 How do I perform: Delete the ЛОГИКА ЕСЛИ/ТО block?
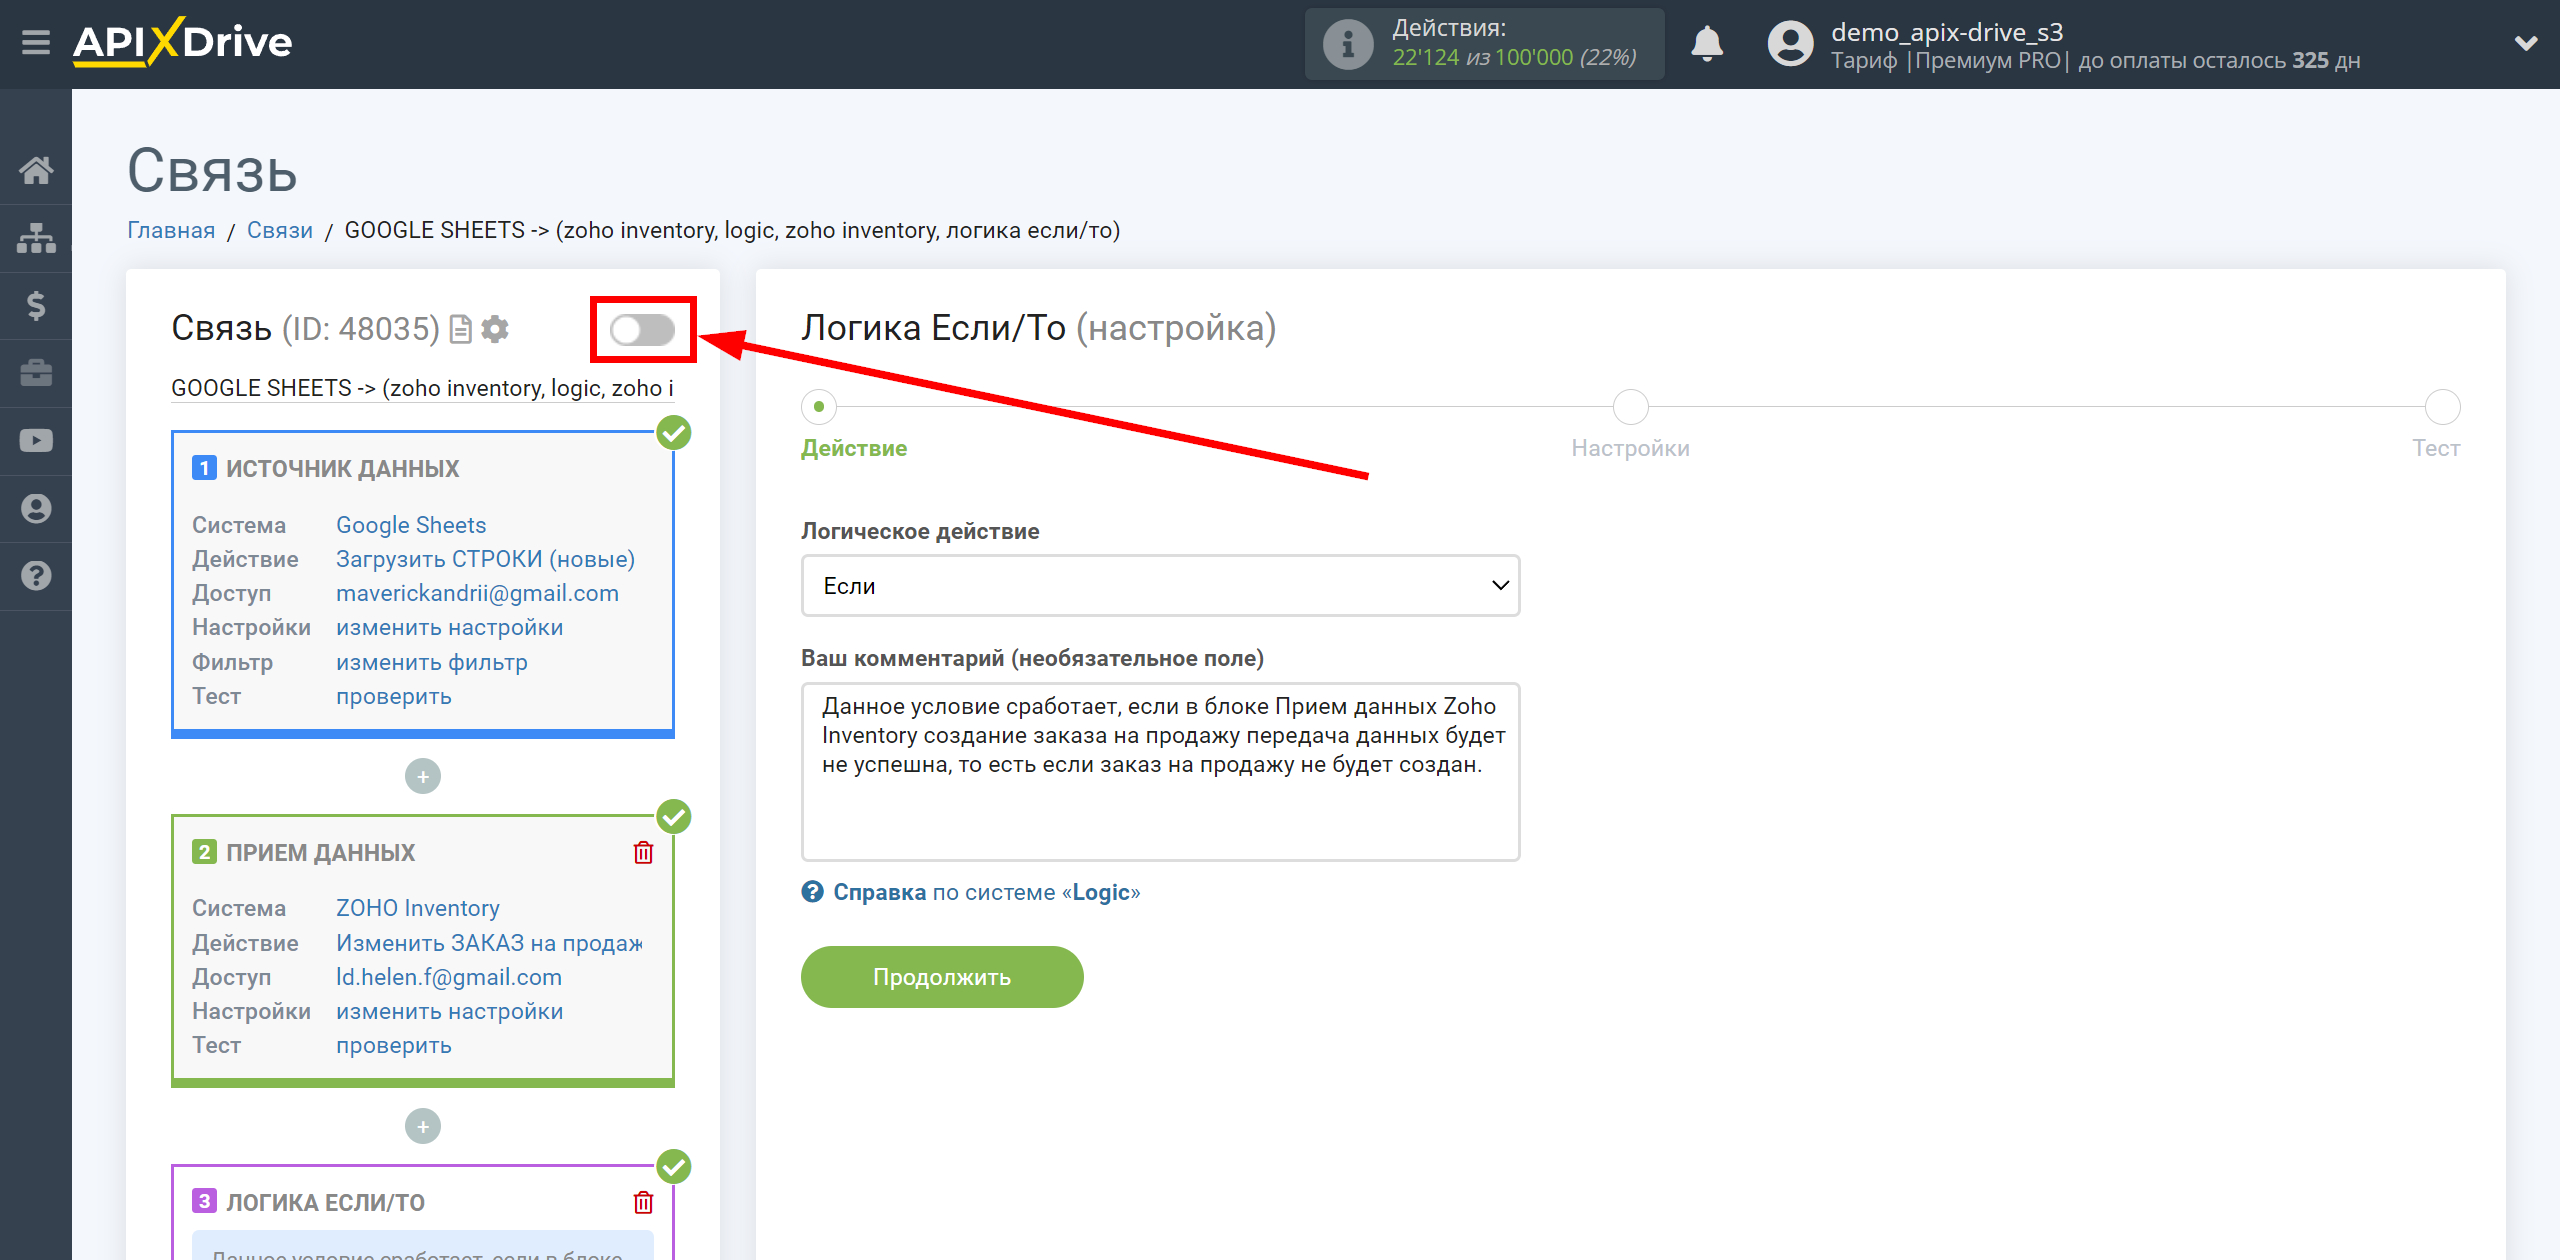643,1202
